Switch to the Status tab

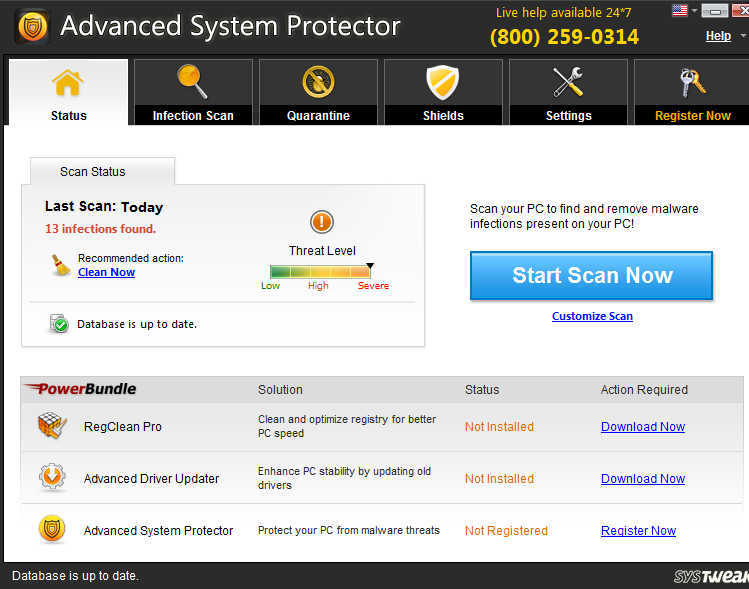(68, 92)
